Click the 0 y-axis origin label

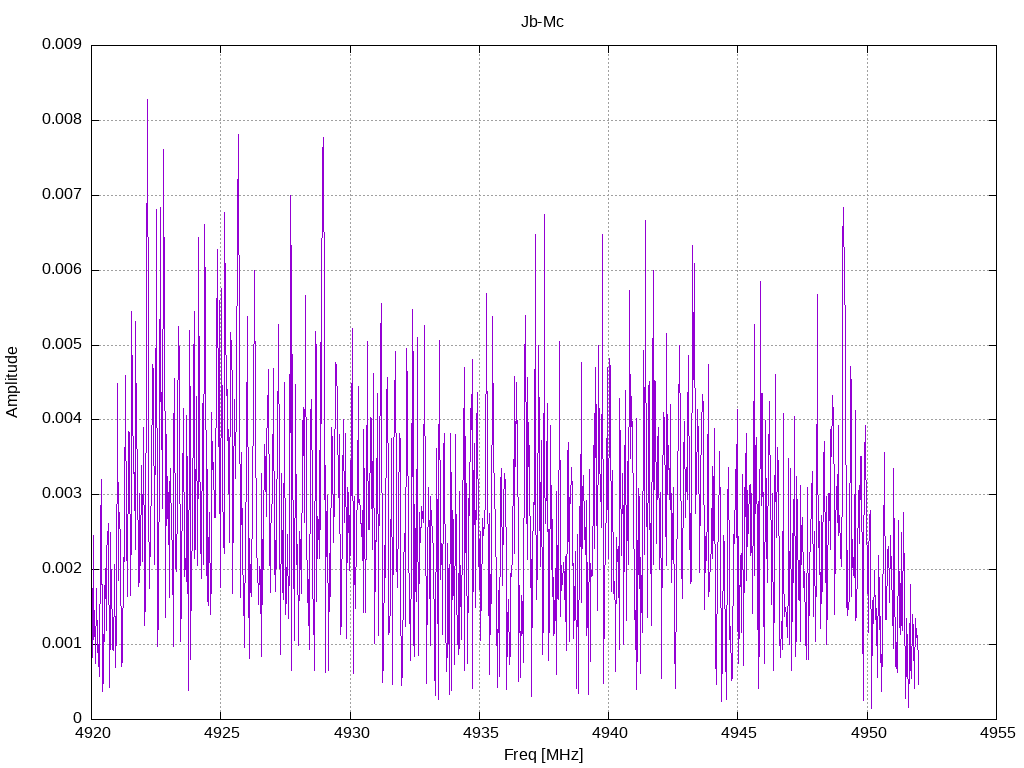click(77, 718)
